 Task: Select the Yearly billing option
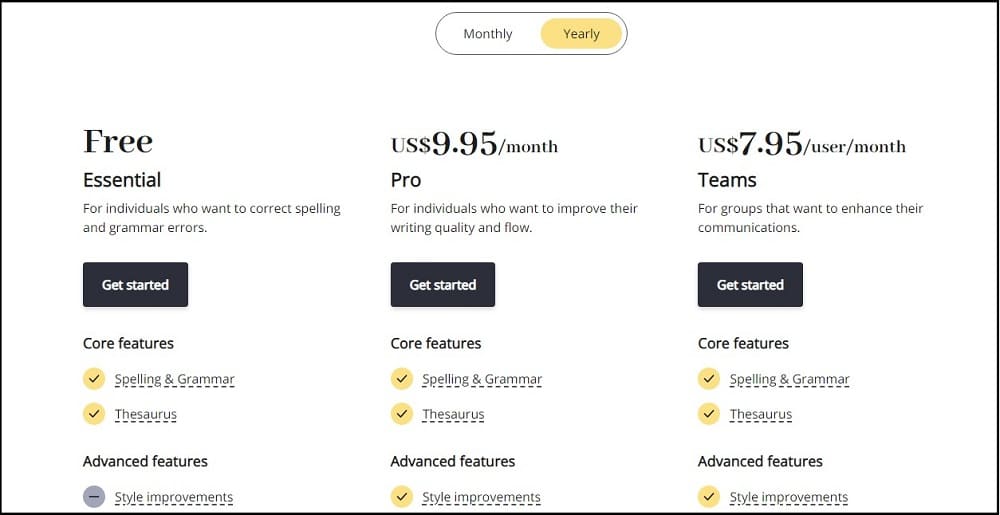(581, 34)
